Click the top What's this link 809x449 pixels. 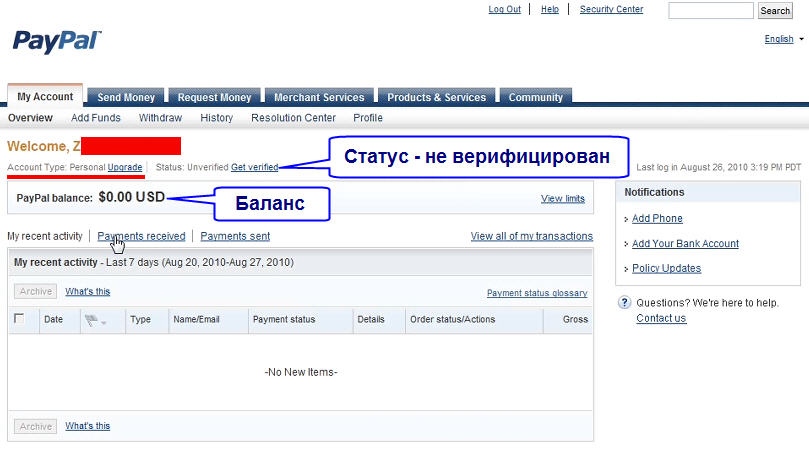88,292
